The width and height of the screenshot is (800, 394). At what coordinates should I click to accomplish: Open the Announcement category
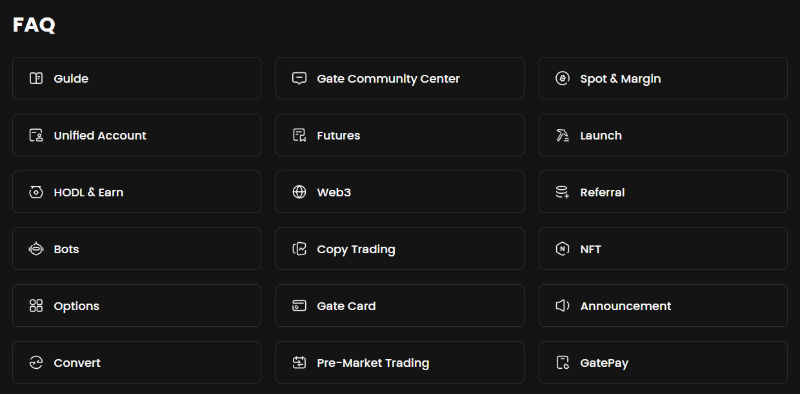coord(663,306)
